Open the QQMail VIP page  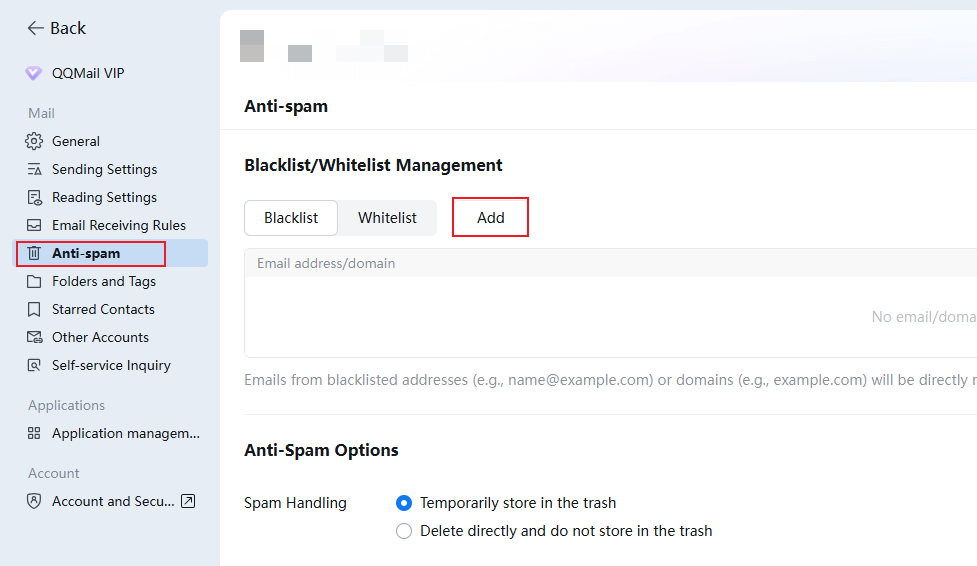tap(88, 73)
